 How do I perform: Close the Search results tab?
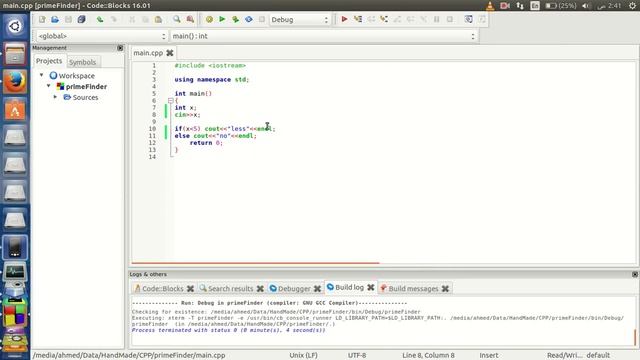(x=260, y=289)
